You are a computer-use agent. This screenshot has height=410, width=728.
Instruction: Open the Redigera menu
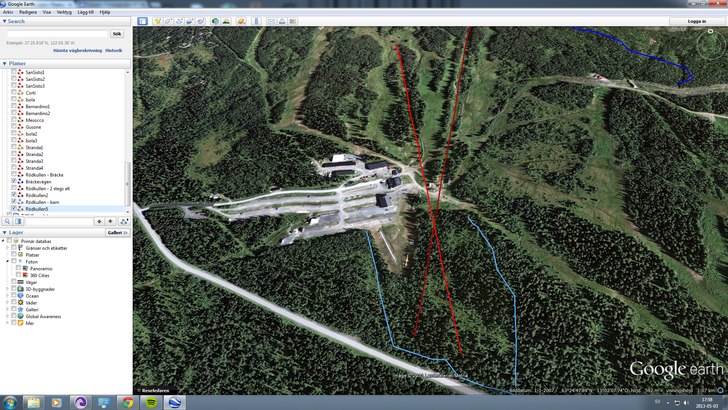[26, 11]
